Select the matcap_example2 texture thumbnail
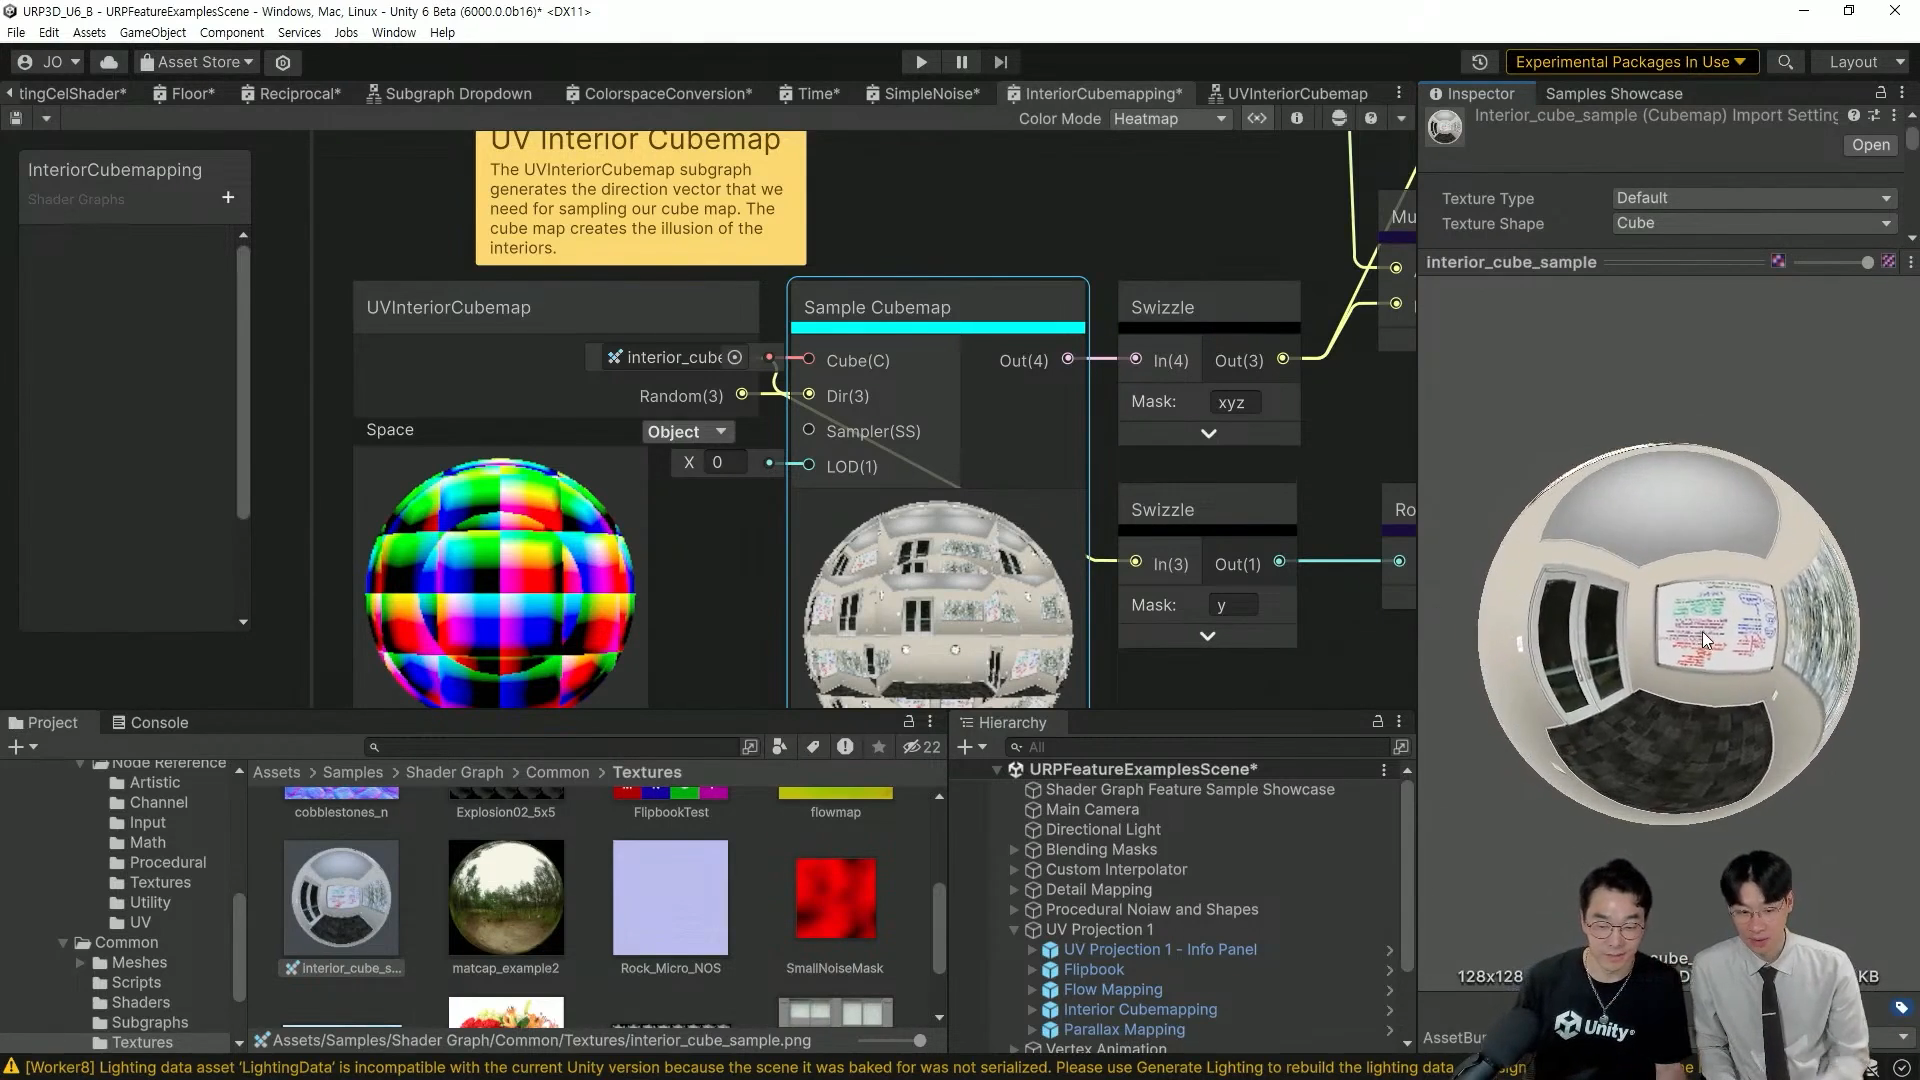Screen dimensions: 1920x1080 coord(506,898)
